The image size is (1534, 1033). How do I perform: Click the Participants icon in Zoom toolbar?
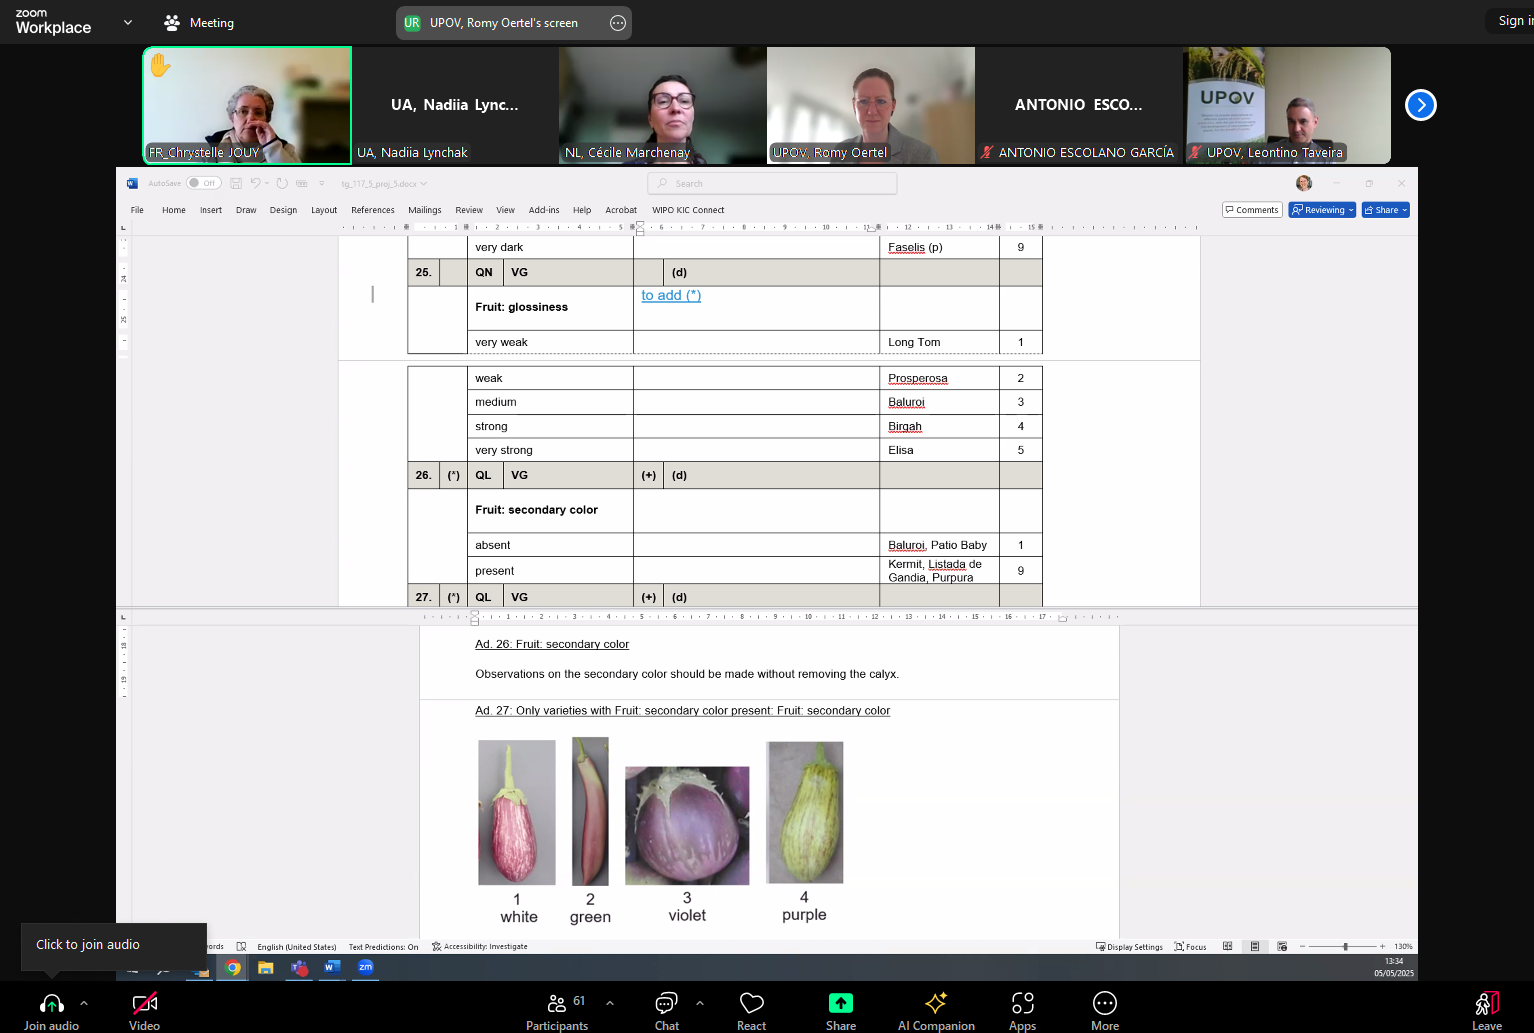pyautogui.click(x=557, y=1004)
